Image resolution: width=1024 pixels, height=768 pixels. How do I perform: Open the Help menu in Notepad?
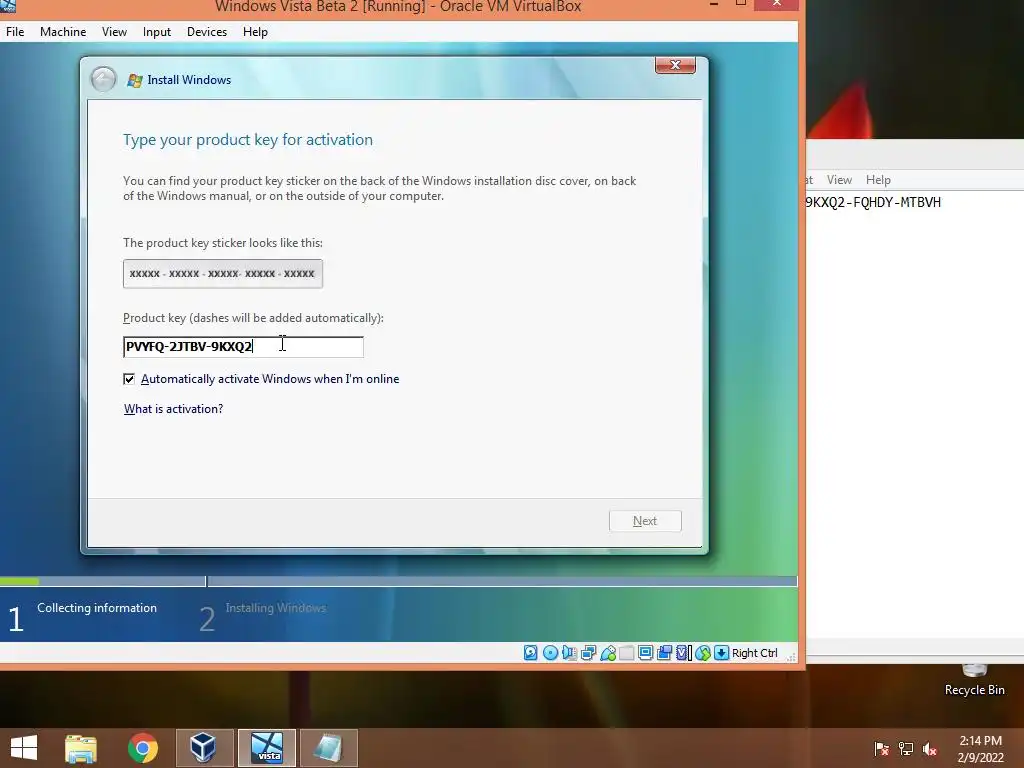point(878,180)
